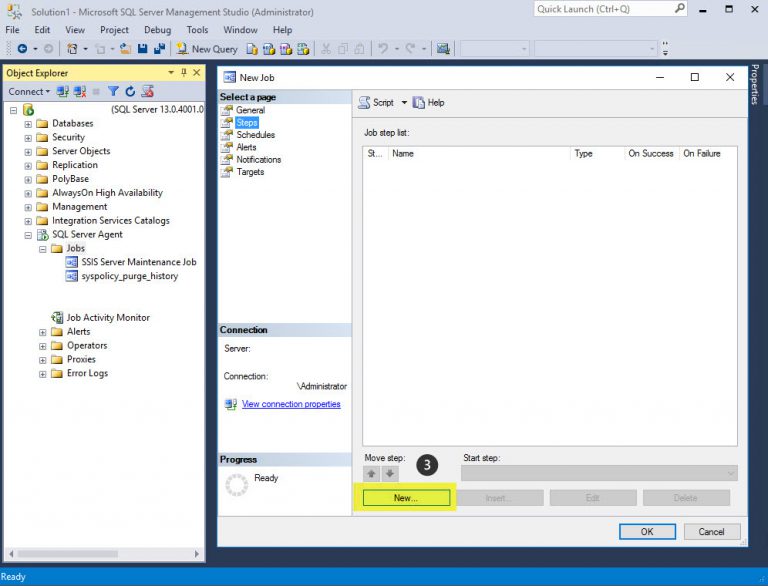This screenshot has height=586, width=768.
Task: Click the New Project toolbar icon
Action: 72,49
